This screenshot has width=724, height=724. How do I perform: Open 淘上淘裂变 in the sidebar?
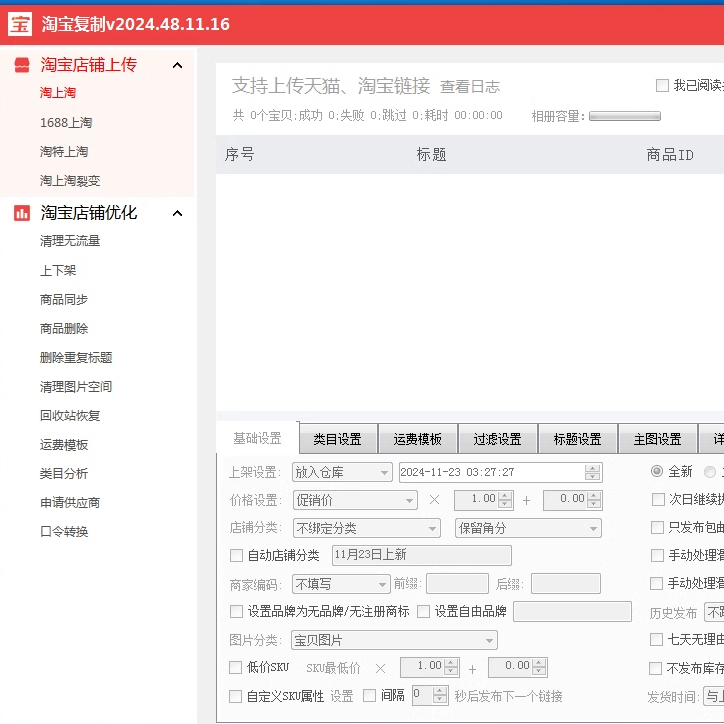tap(70, 181)
